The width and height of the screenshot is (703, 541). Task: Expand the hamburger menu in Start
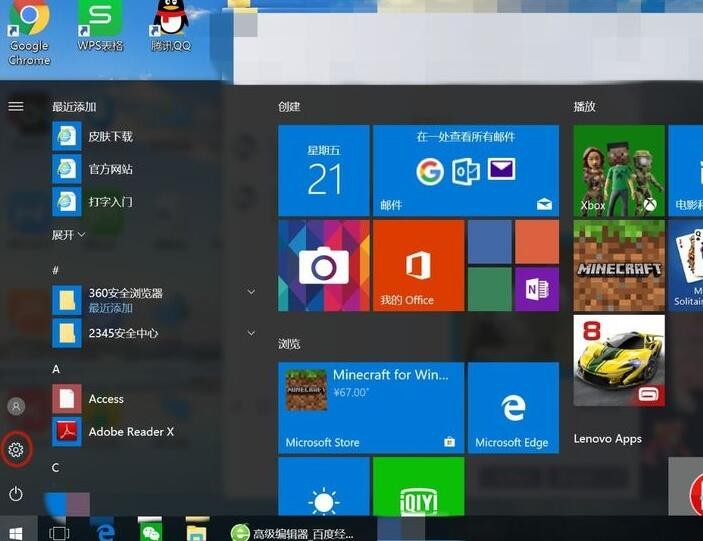[x=16, y=106]
